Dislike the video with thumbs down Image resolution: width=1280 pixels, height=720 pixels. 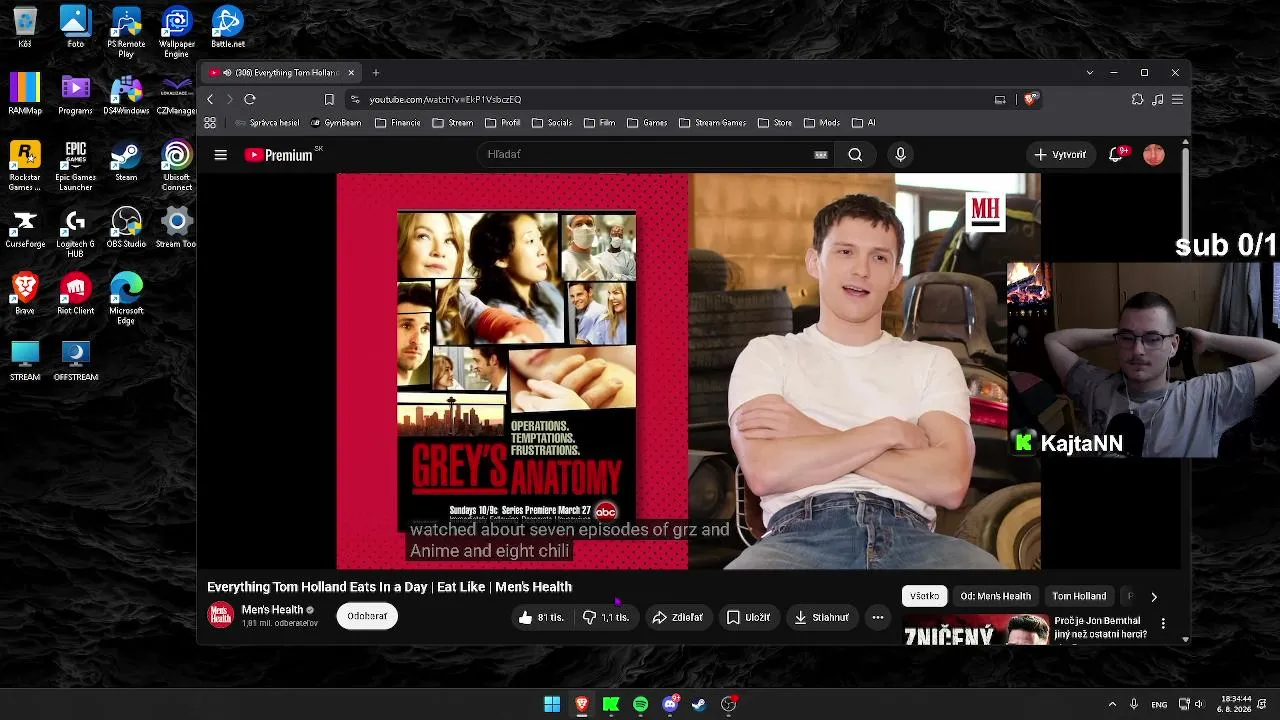(x=606, y=618)
